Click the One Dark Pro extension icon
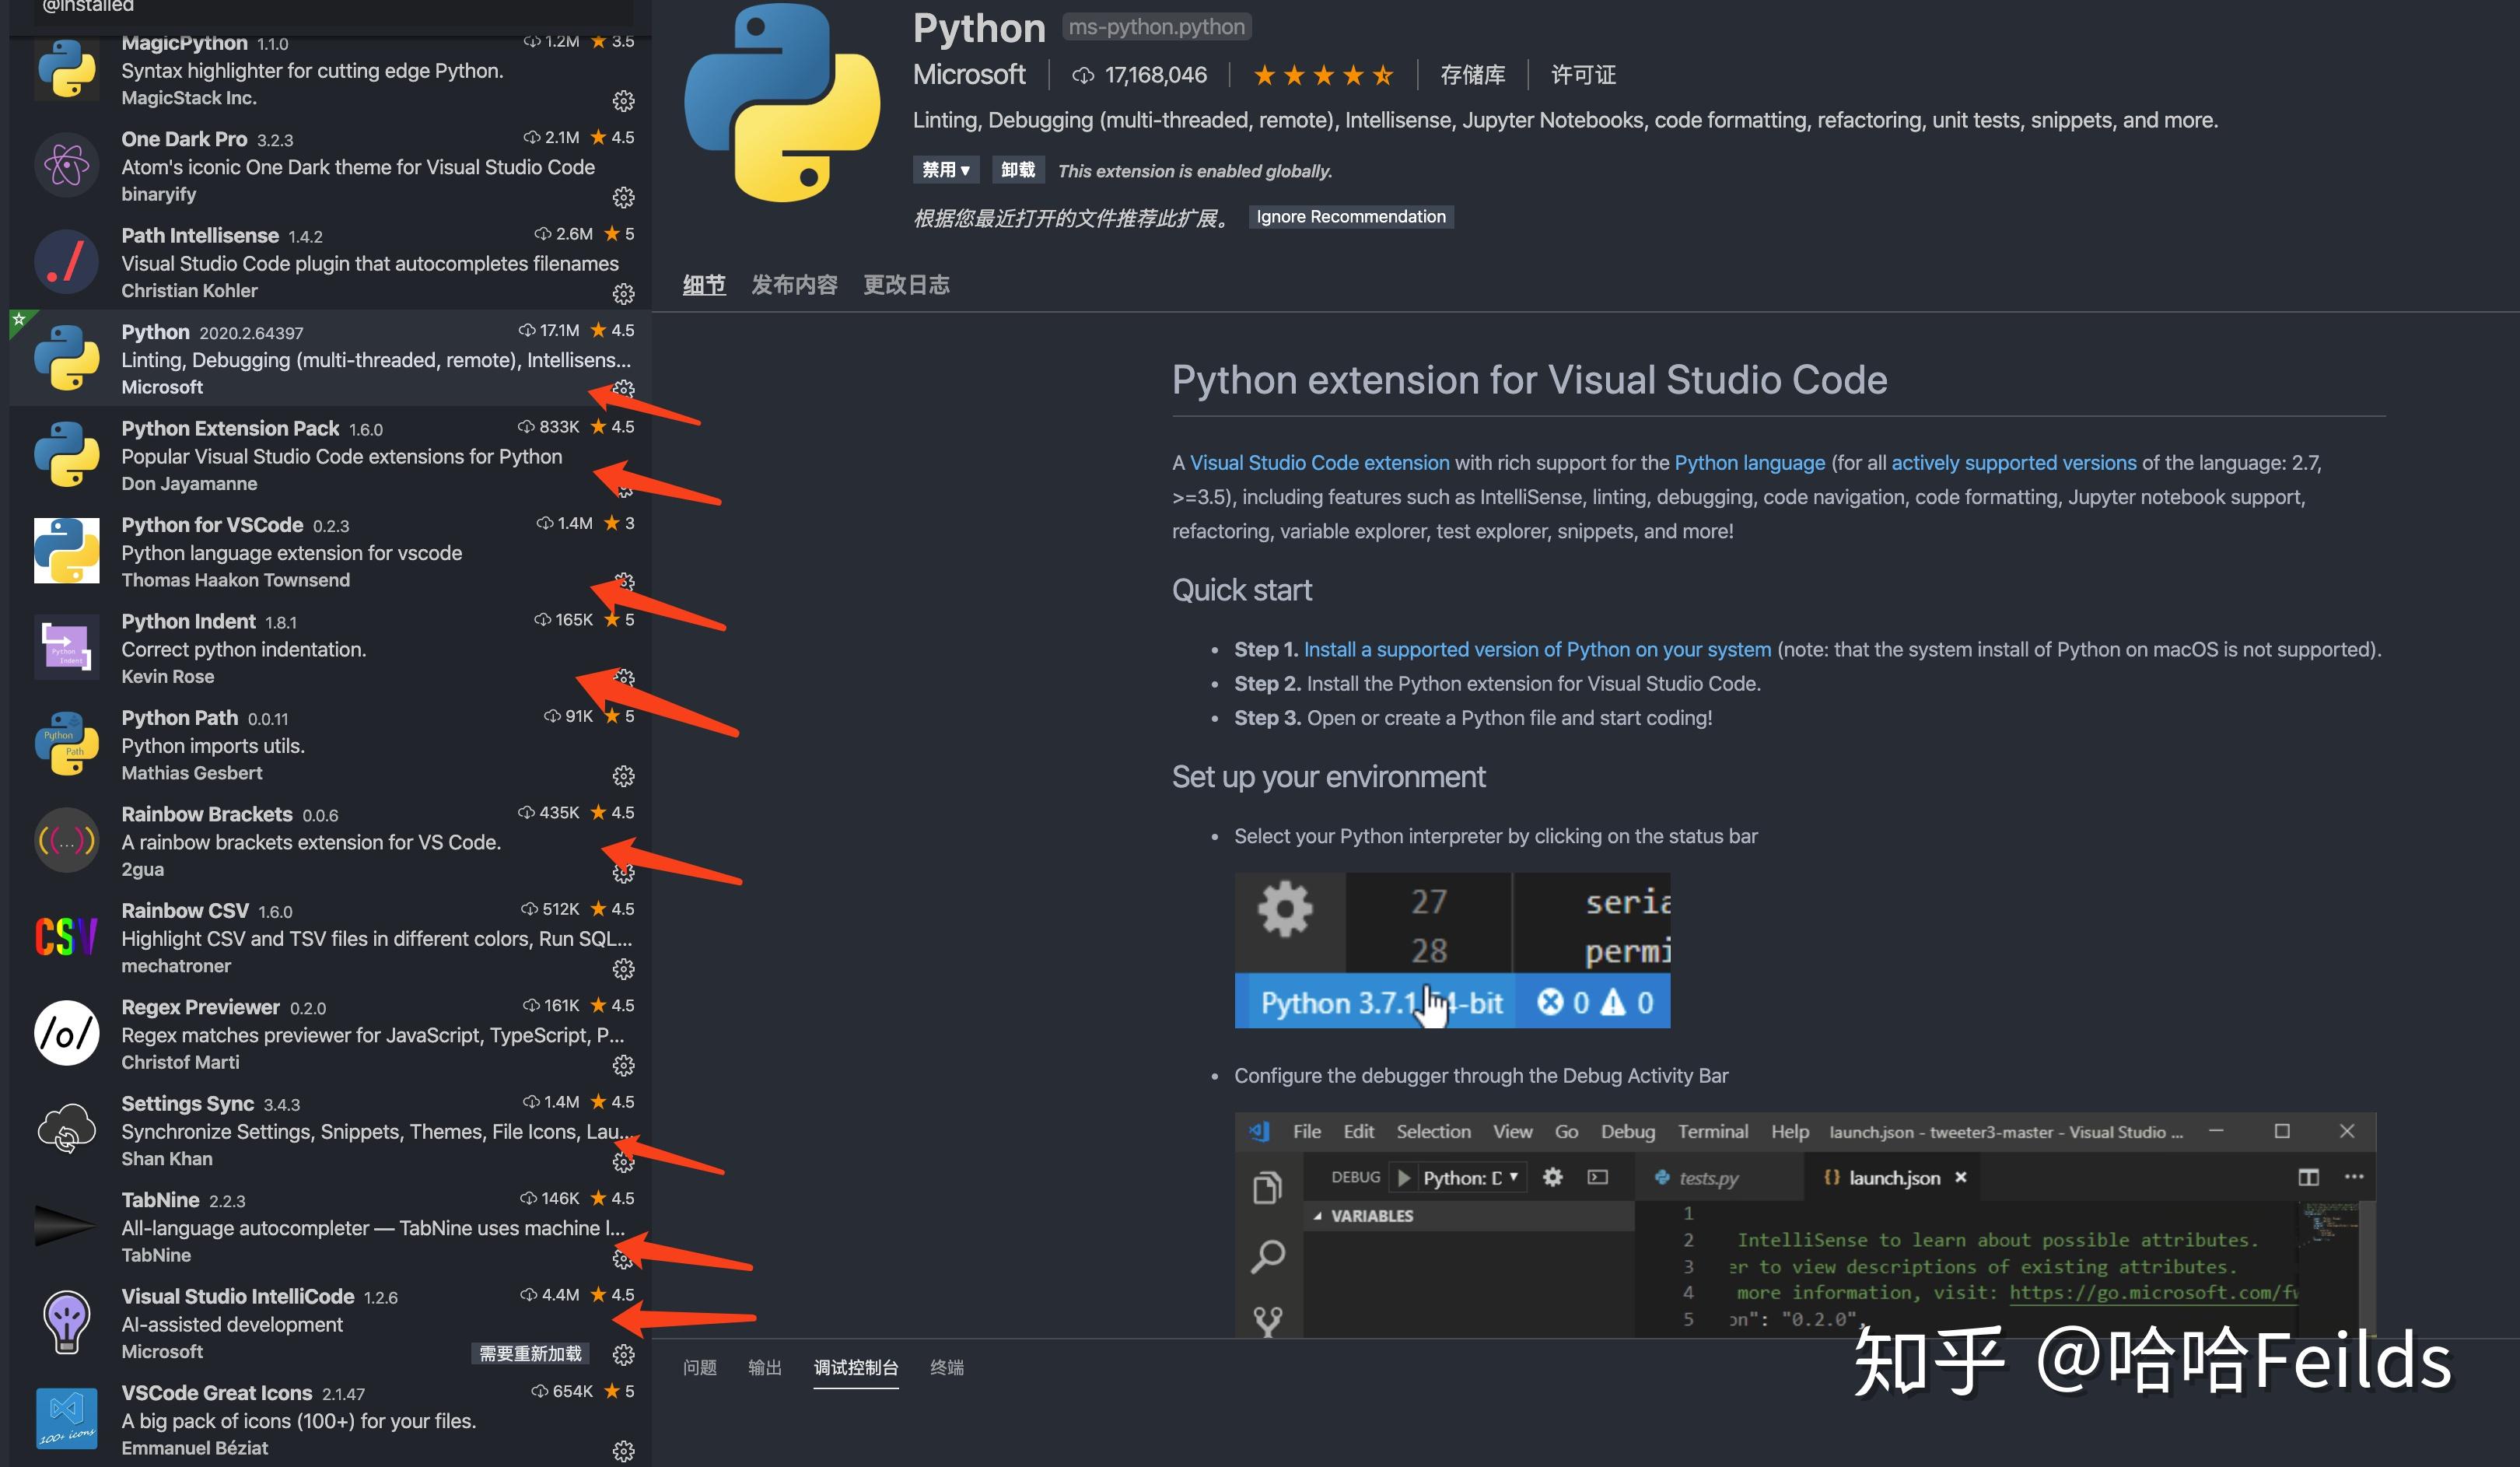This screenshot has width=2520, height=1467. [x=66, y=165]
